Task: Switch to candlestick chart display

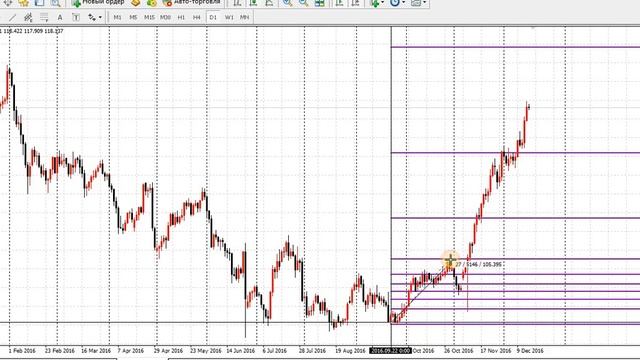Action: 253,3
